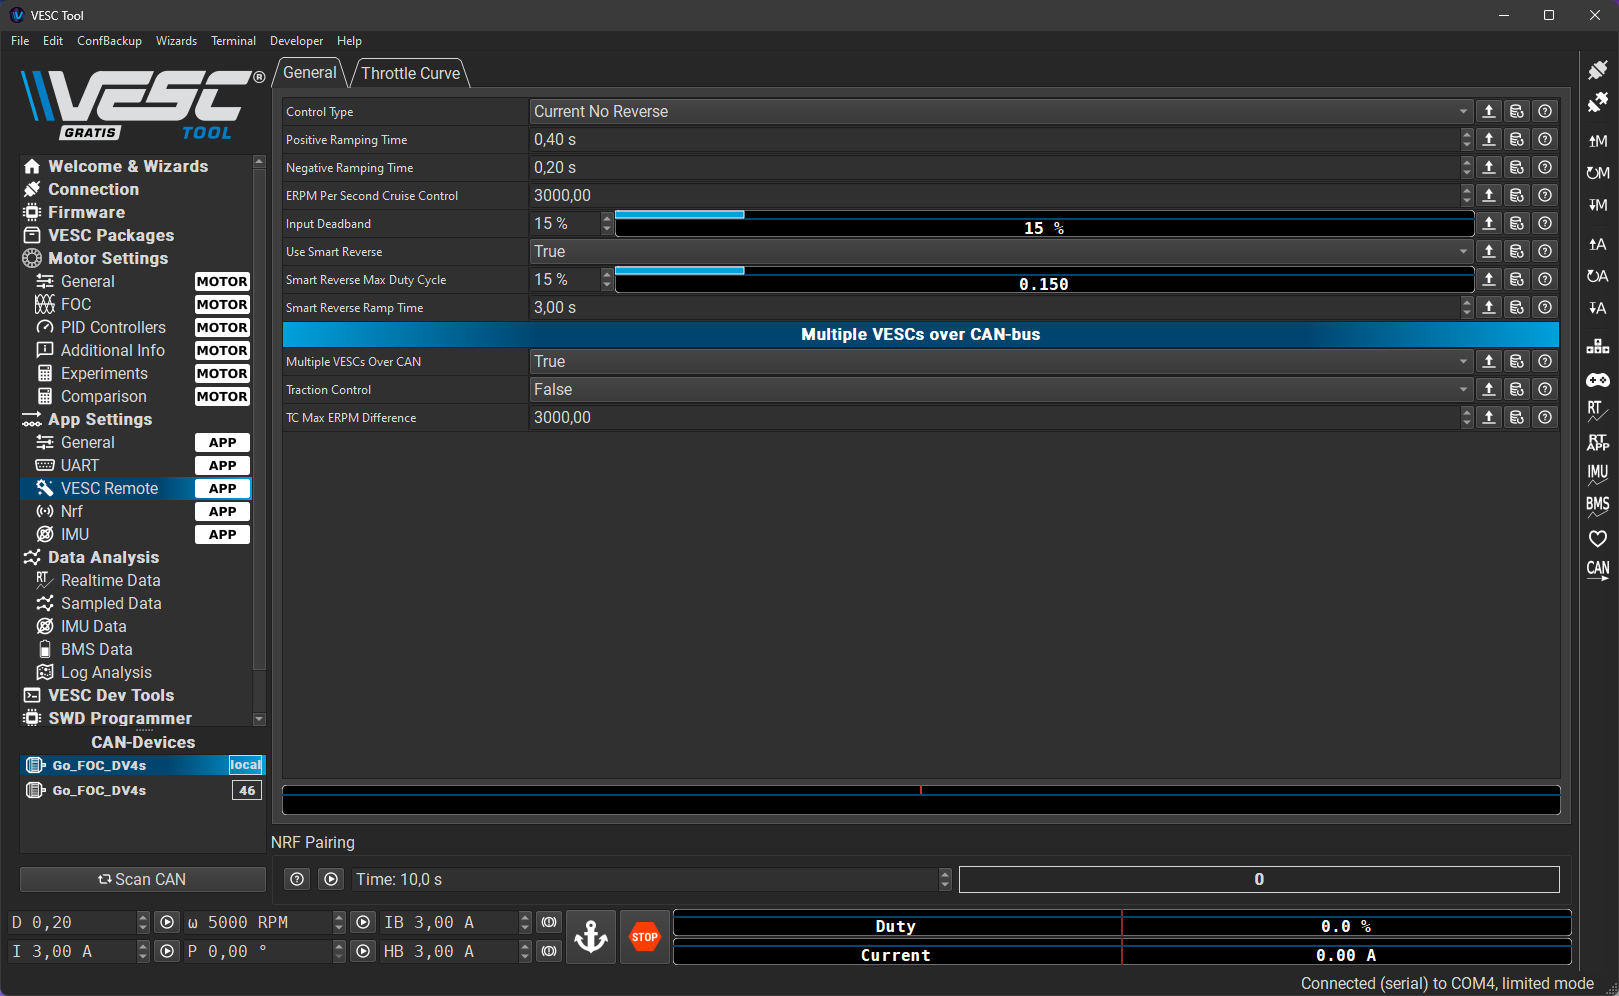
Task: Click the Disconnect plug icon in right toolbar
Action: [x=1597, y=102]
